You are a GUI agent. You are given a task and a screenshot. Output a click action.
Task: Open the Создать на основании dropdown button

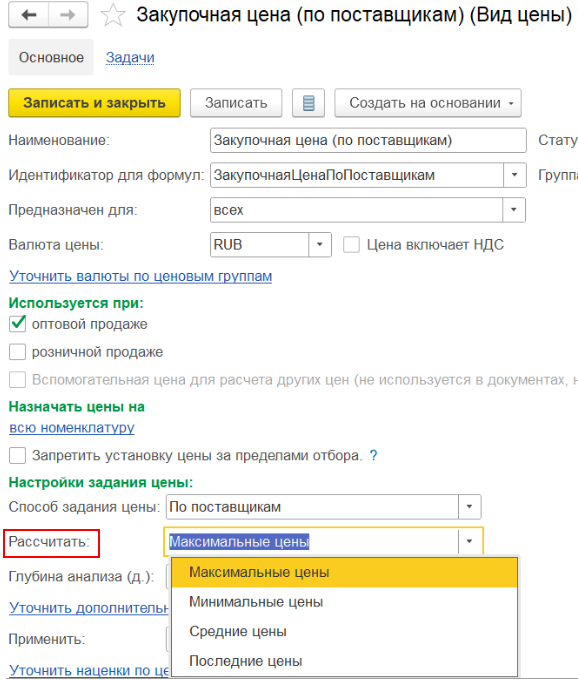coord(428,103)
